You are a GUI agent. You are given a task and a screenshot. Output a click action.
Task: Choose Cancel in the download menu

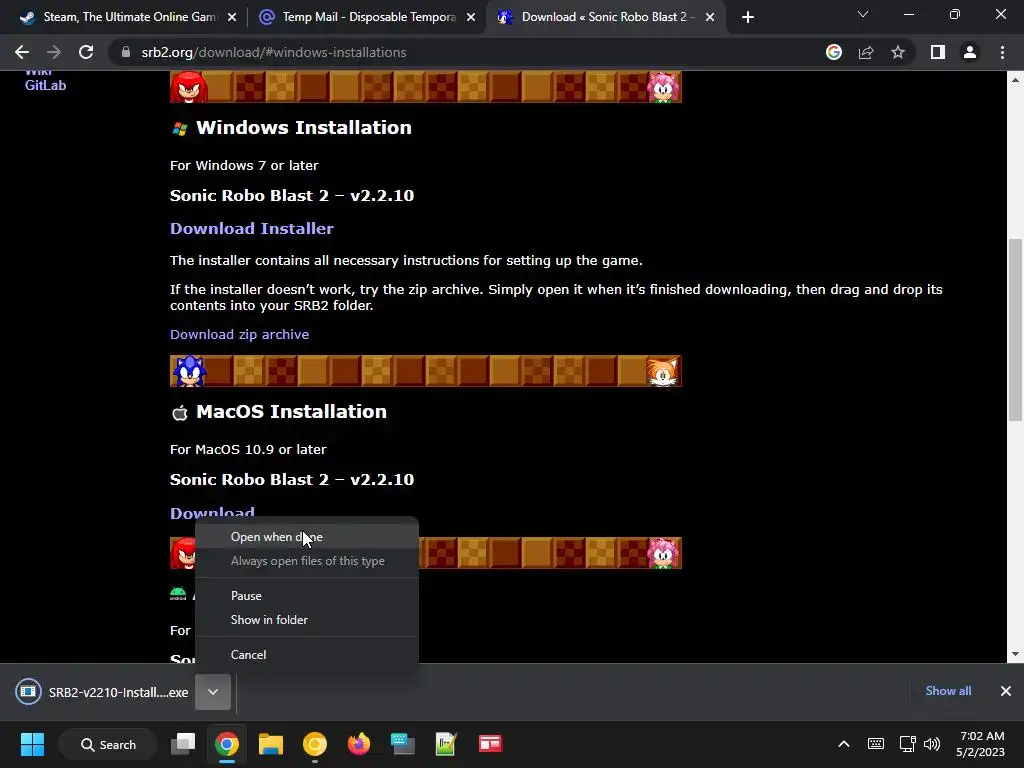(306, 654)
